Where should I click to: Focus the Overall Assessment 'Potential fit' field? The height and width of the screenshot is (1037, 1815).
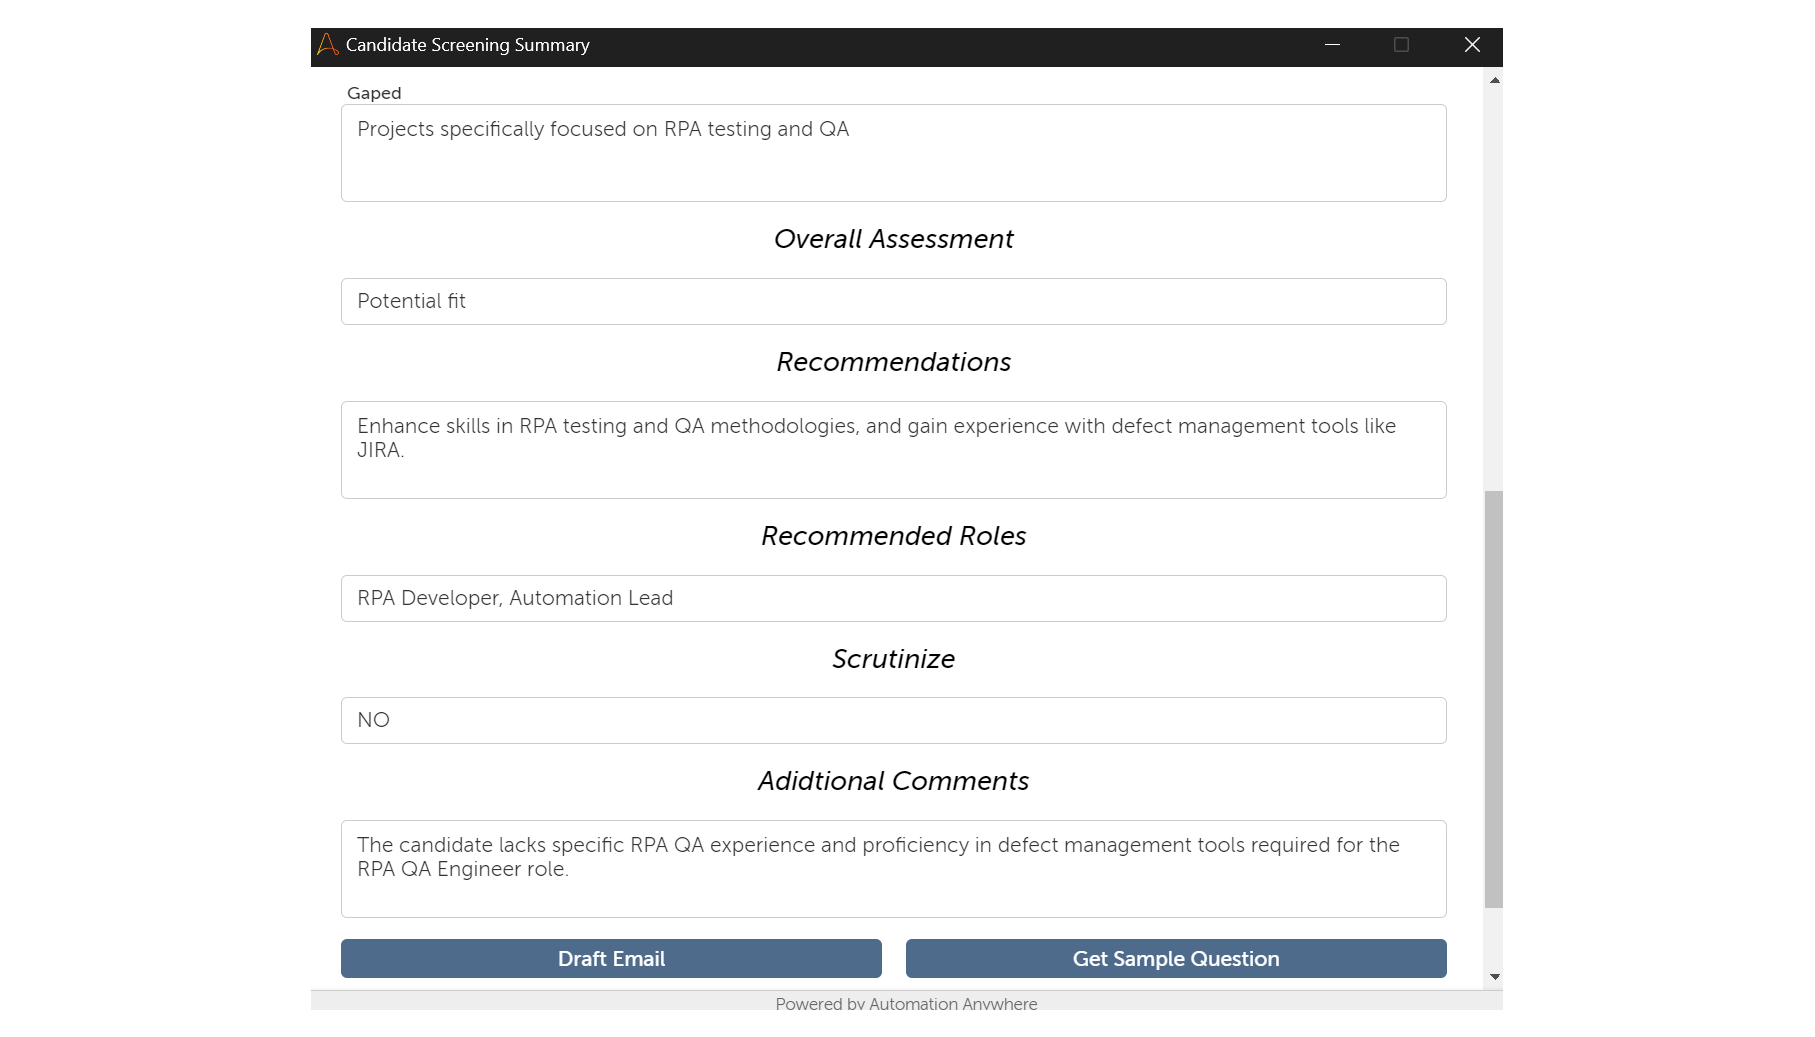point(893,301)
